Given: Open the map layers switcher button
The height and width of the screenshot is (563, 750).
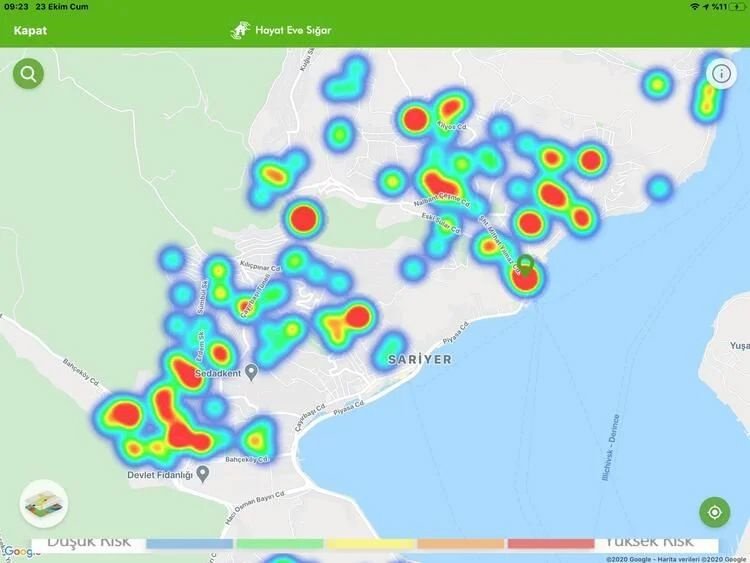Looking at the screenshot, I should [43, 503].
